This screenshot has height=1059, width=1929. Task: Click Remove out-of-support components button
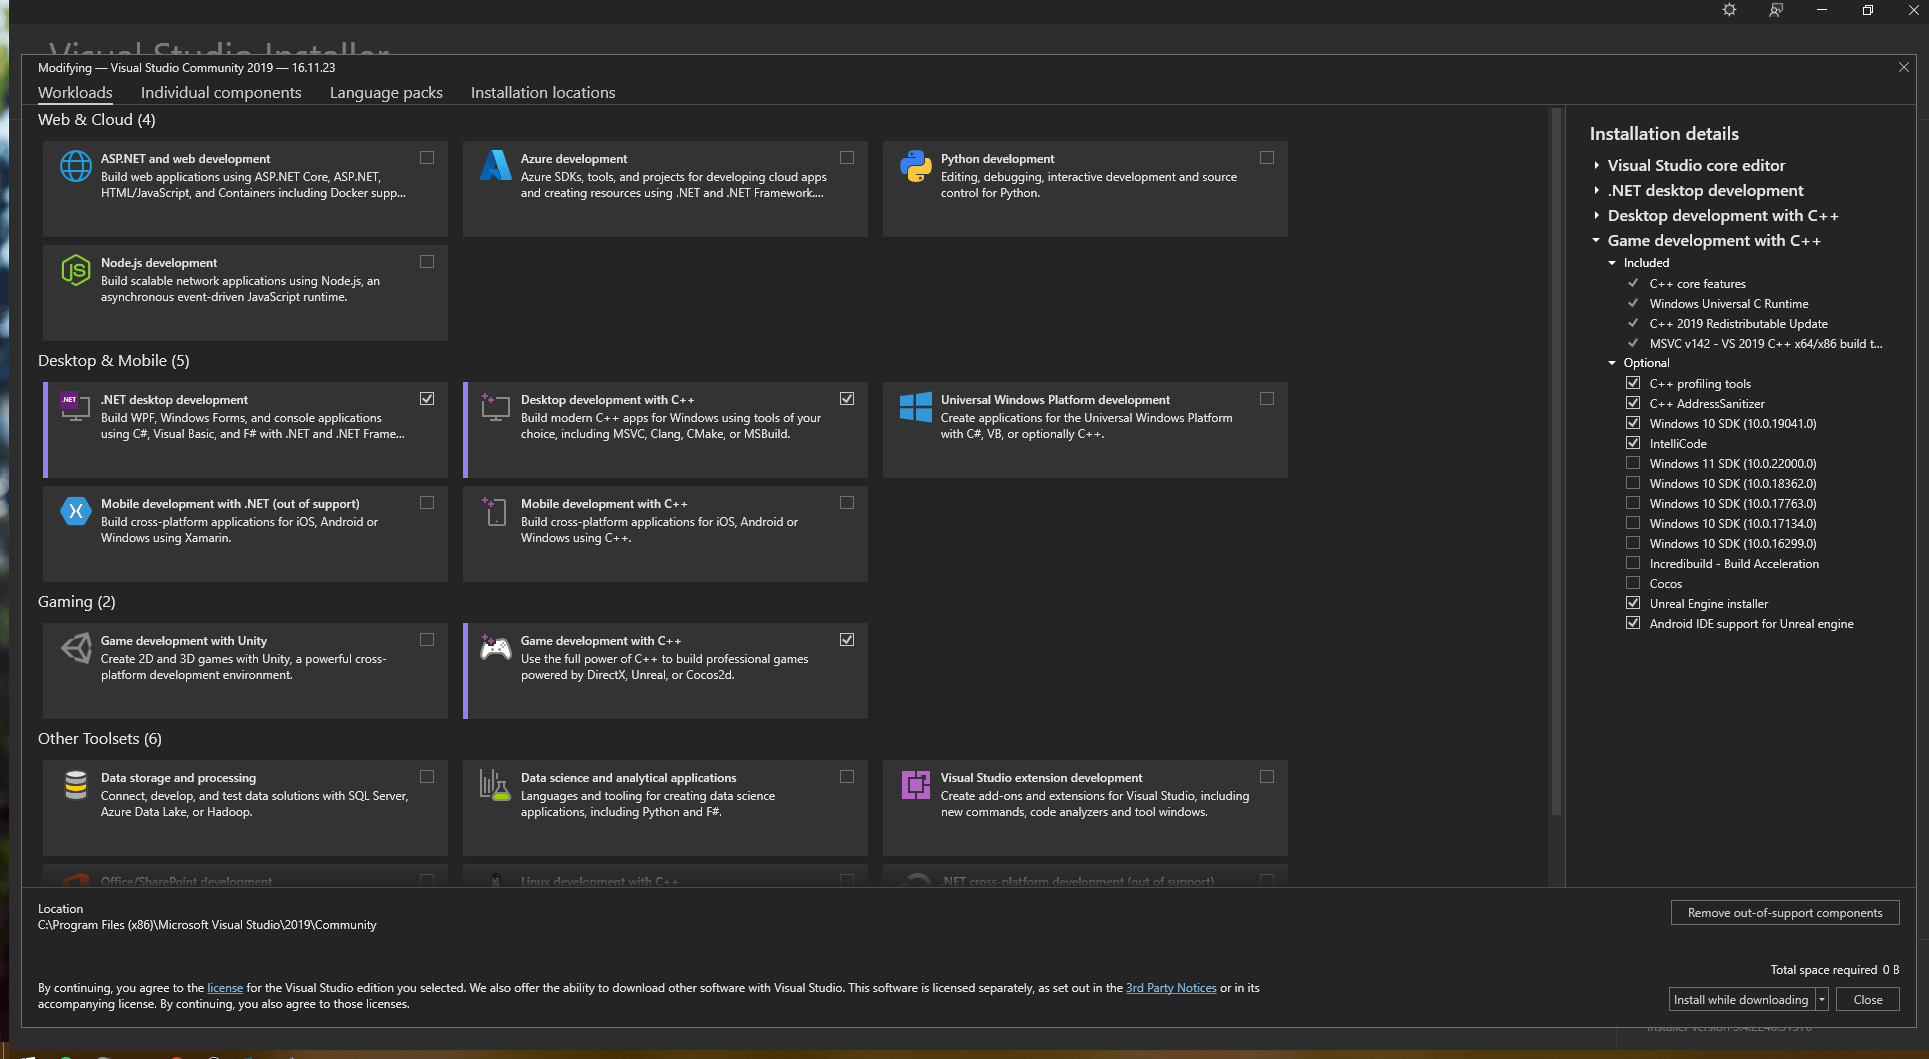(1785, 912)
